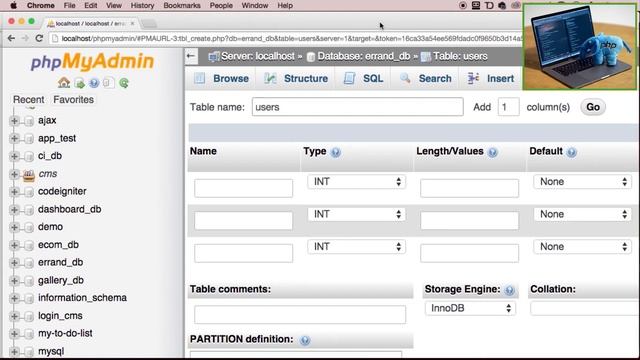640x360 pixels.
Task: Switch to the SQL tab
Action: [x=363, y=78]
